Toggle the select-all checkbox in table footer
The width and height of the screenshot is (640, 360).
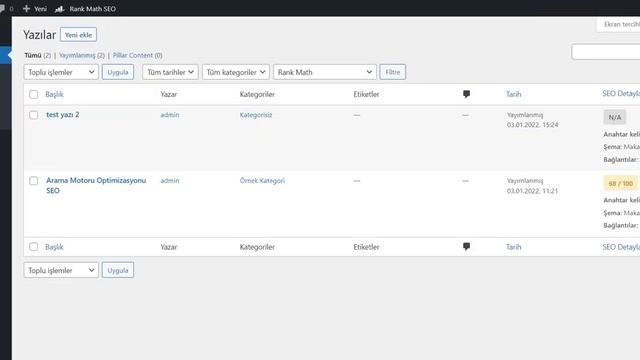click(x=33, y=247)
